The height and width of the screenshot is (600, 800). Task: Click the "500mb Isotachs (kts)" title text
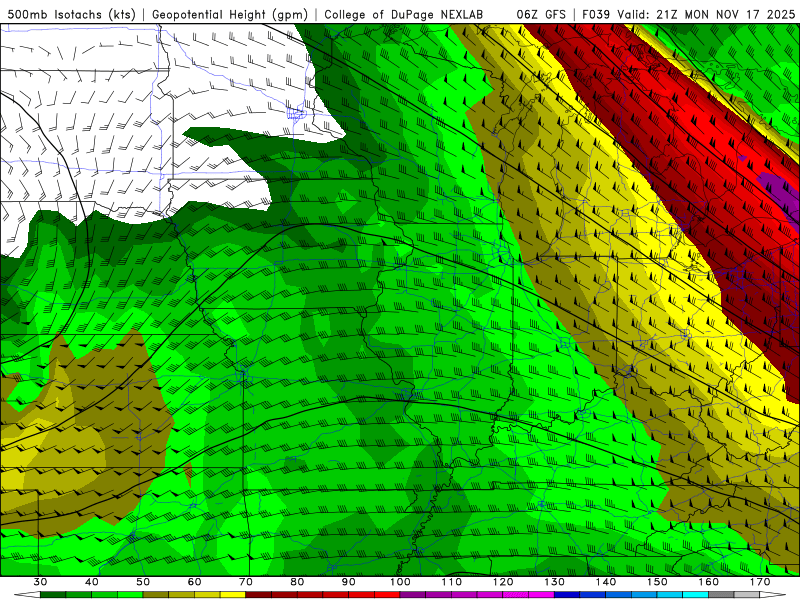(x=71, y=14)
